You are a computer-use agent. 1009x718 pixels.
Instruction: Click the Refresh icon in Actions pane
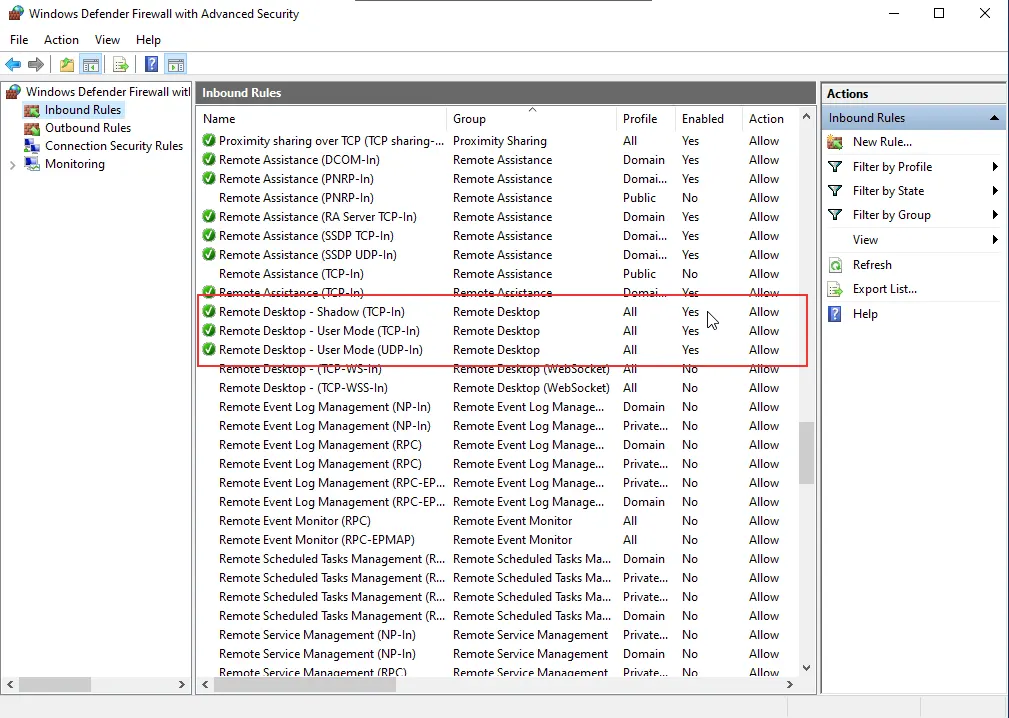tap(835, 265)
